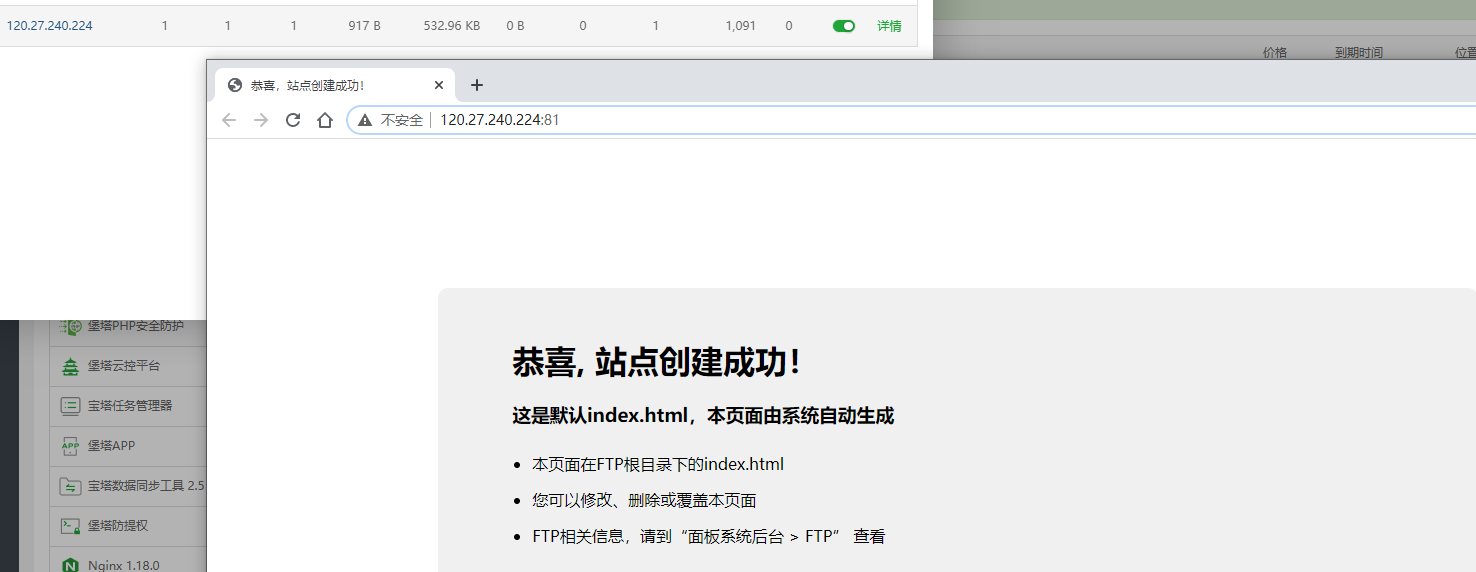Click the 1,091 value in table
The height and width of the screenshot is (572, 1476).
click(741, 26)
